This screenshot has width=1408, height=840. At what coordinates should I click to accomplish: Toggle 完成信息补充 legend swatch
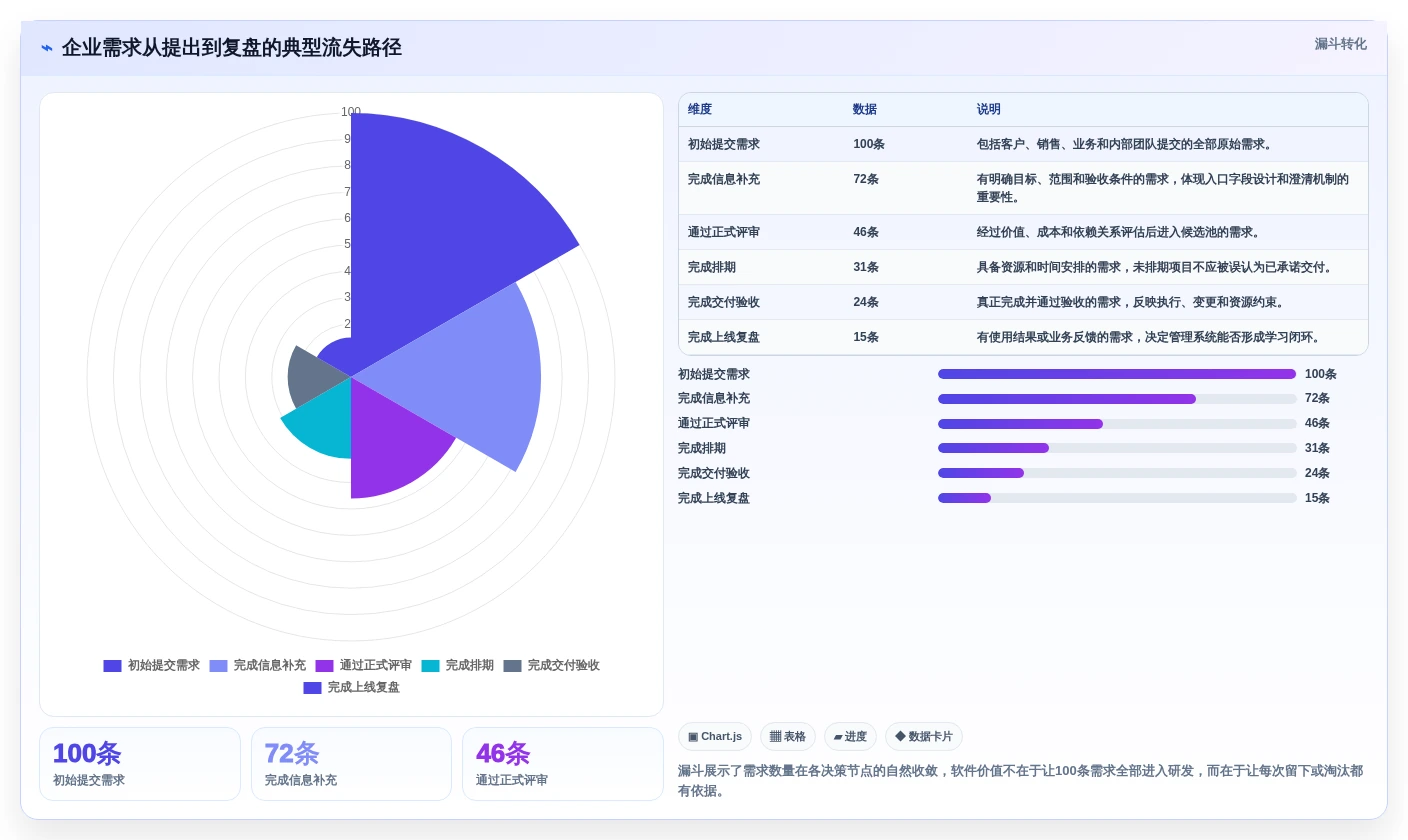218,666
